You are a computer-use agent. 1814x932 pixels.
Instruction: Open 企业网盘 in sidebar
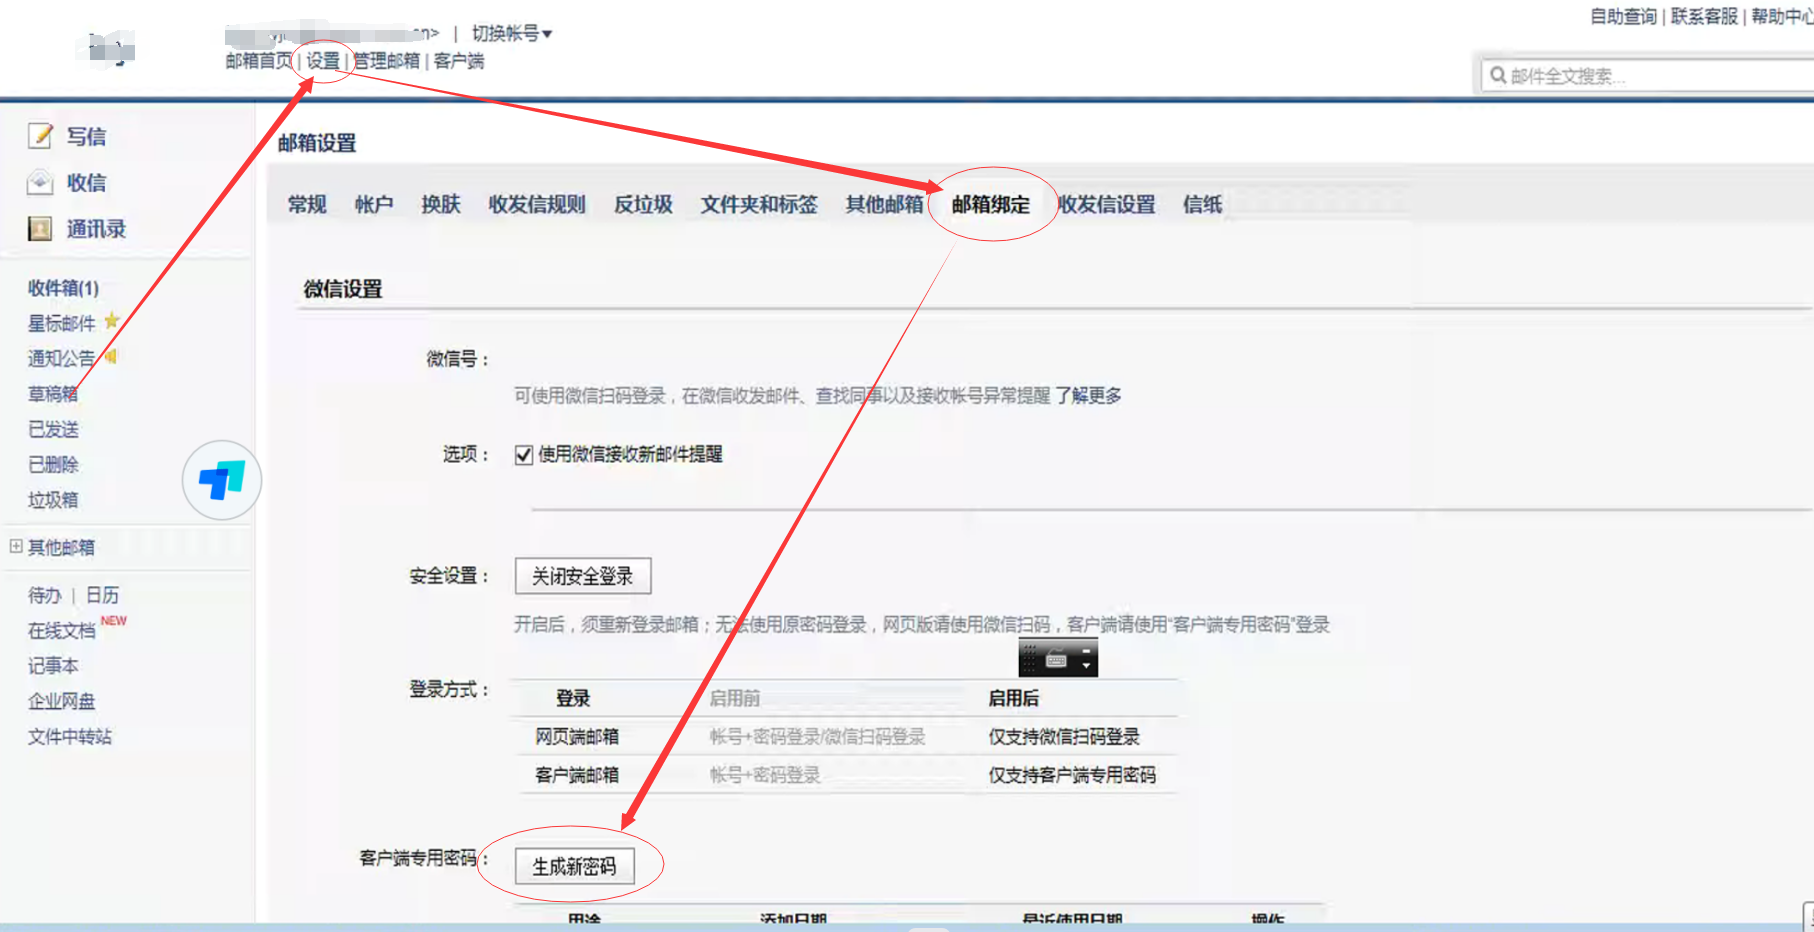62,701
